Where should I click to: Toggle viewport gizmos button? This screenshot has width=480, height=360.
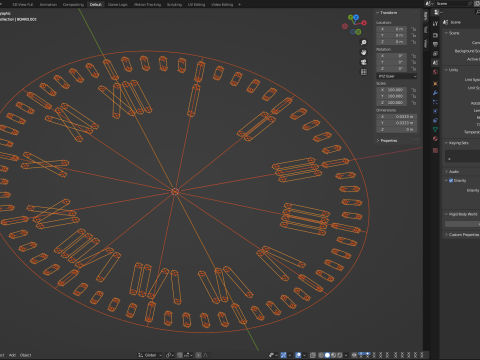pos(284,355)
